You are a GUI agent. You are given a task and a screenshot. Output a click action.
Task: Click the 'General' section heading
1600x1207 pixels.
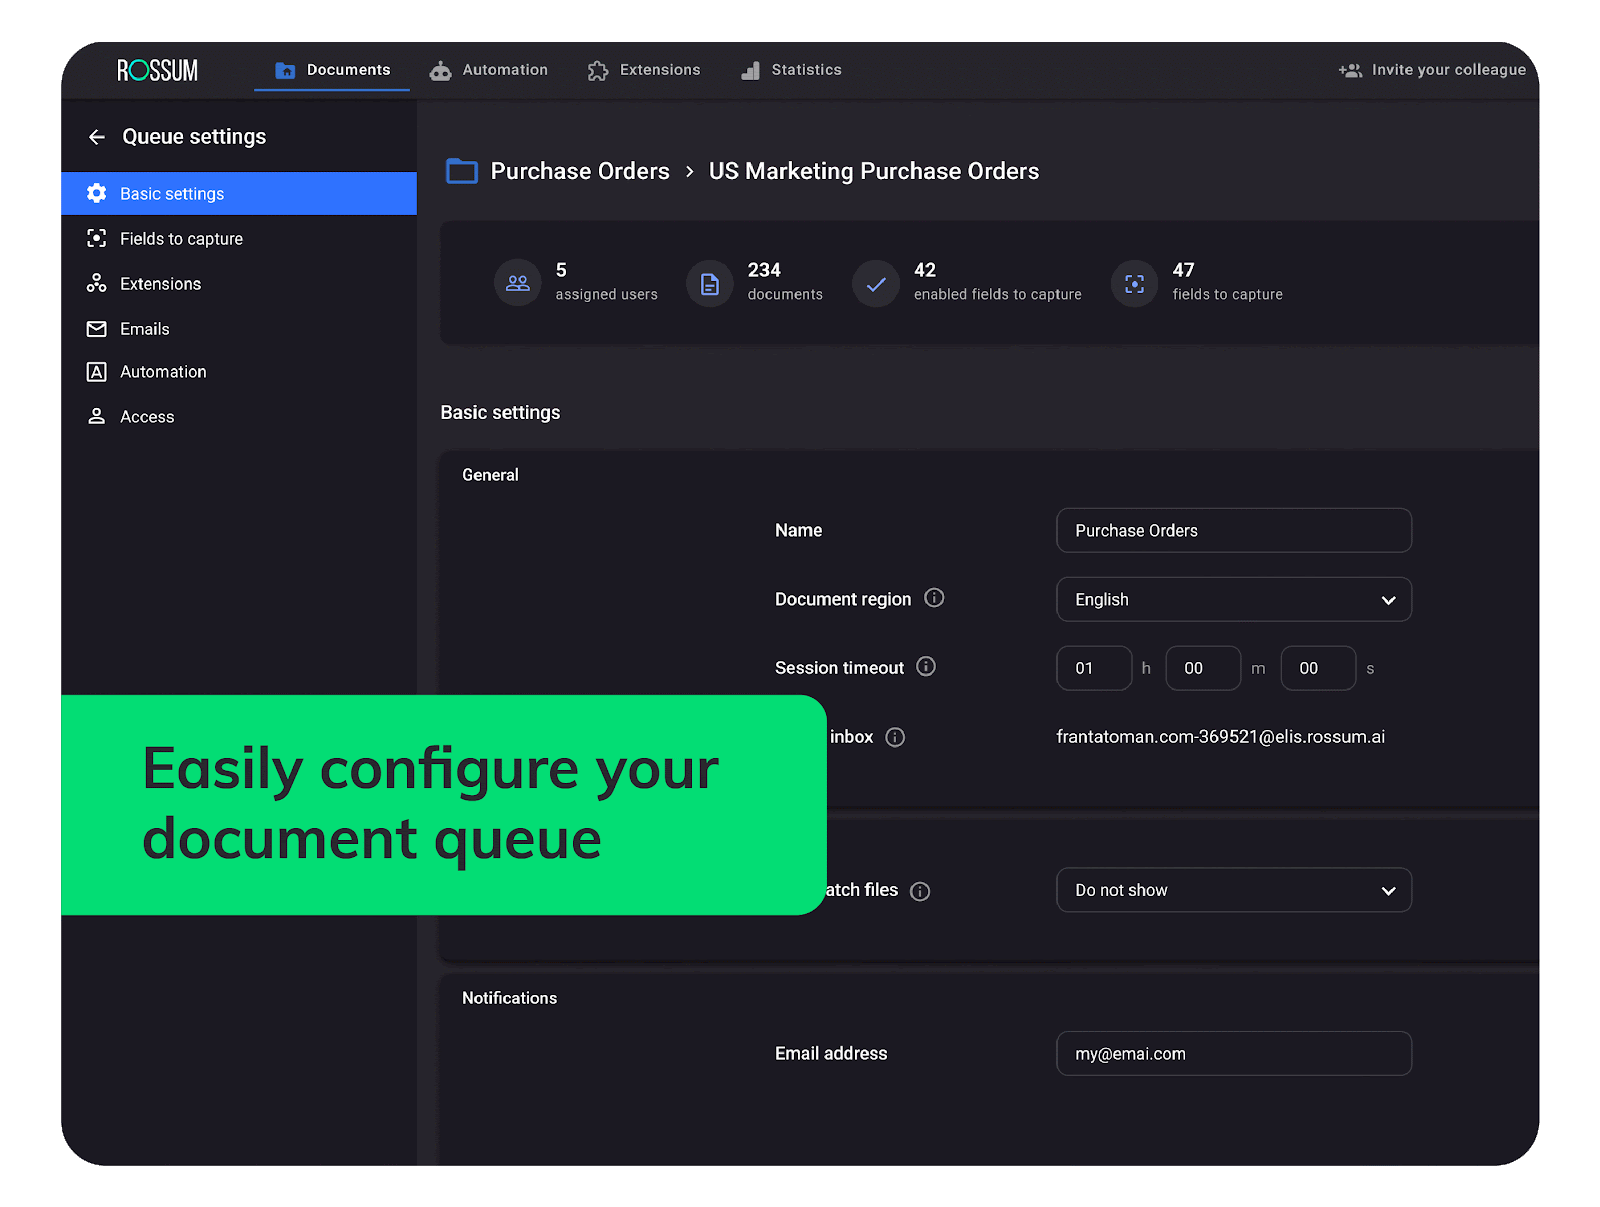coord(490,475)
